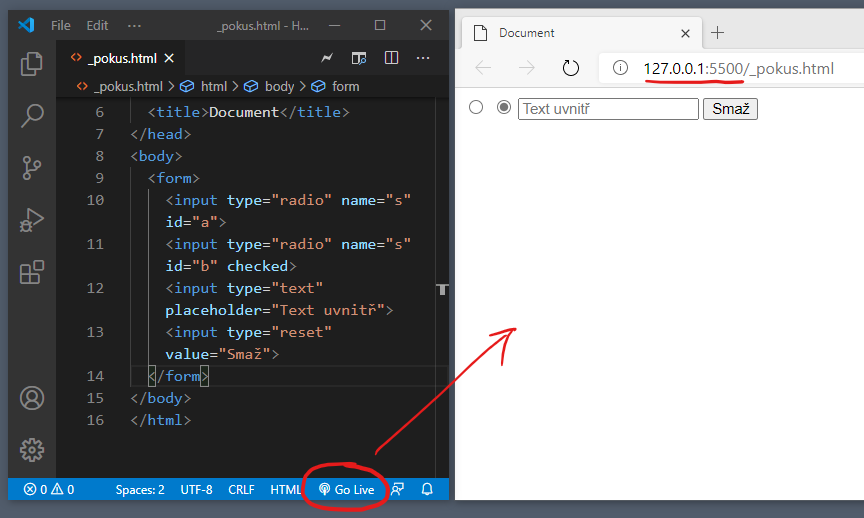Select language mode HTML in status bar
Screen dimensions: 864x518
click(285, 489)
